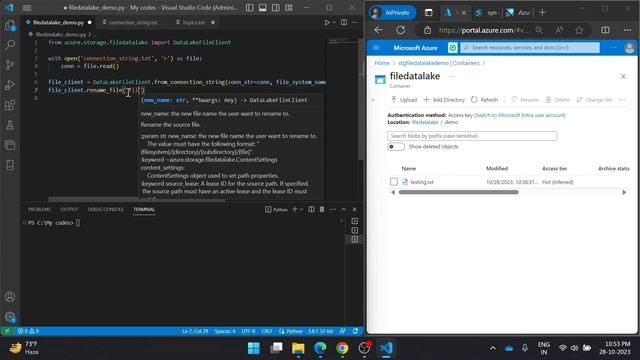Click the Edge browser refresh button
This screenshot has width=640, height=360.
point(401,30)
